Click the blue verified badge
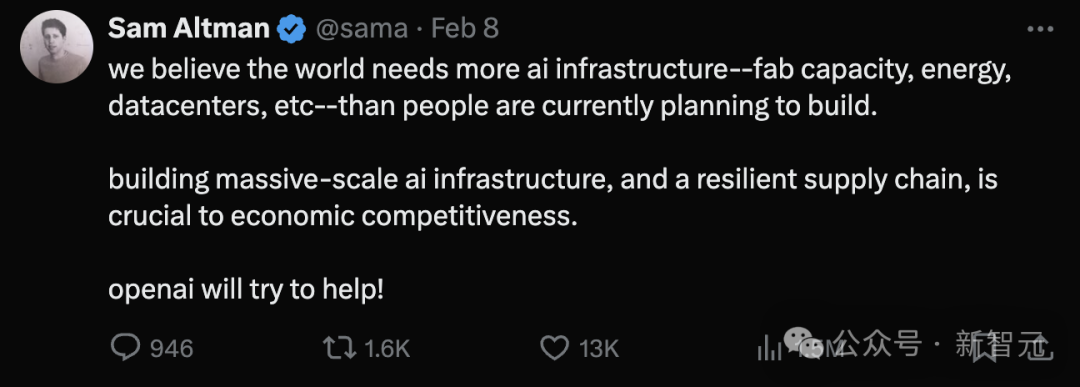Image resolution: width=1080 pixels, height=387 pixels. (x=291, y=29)
